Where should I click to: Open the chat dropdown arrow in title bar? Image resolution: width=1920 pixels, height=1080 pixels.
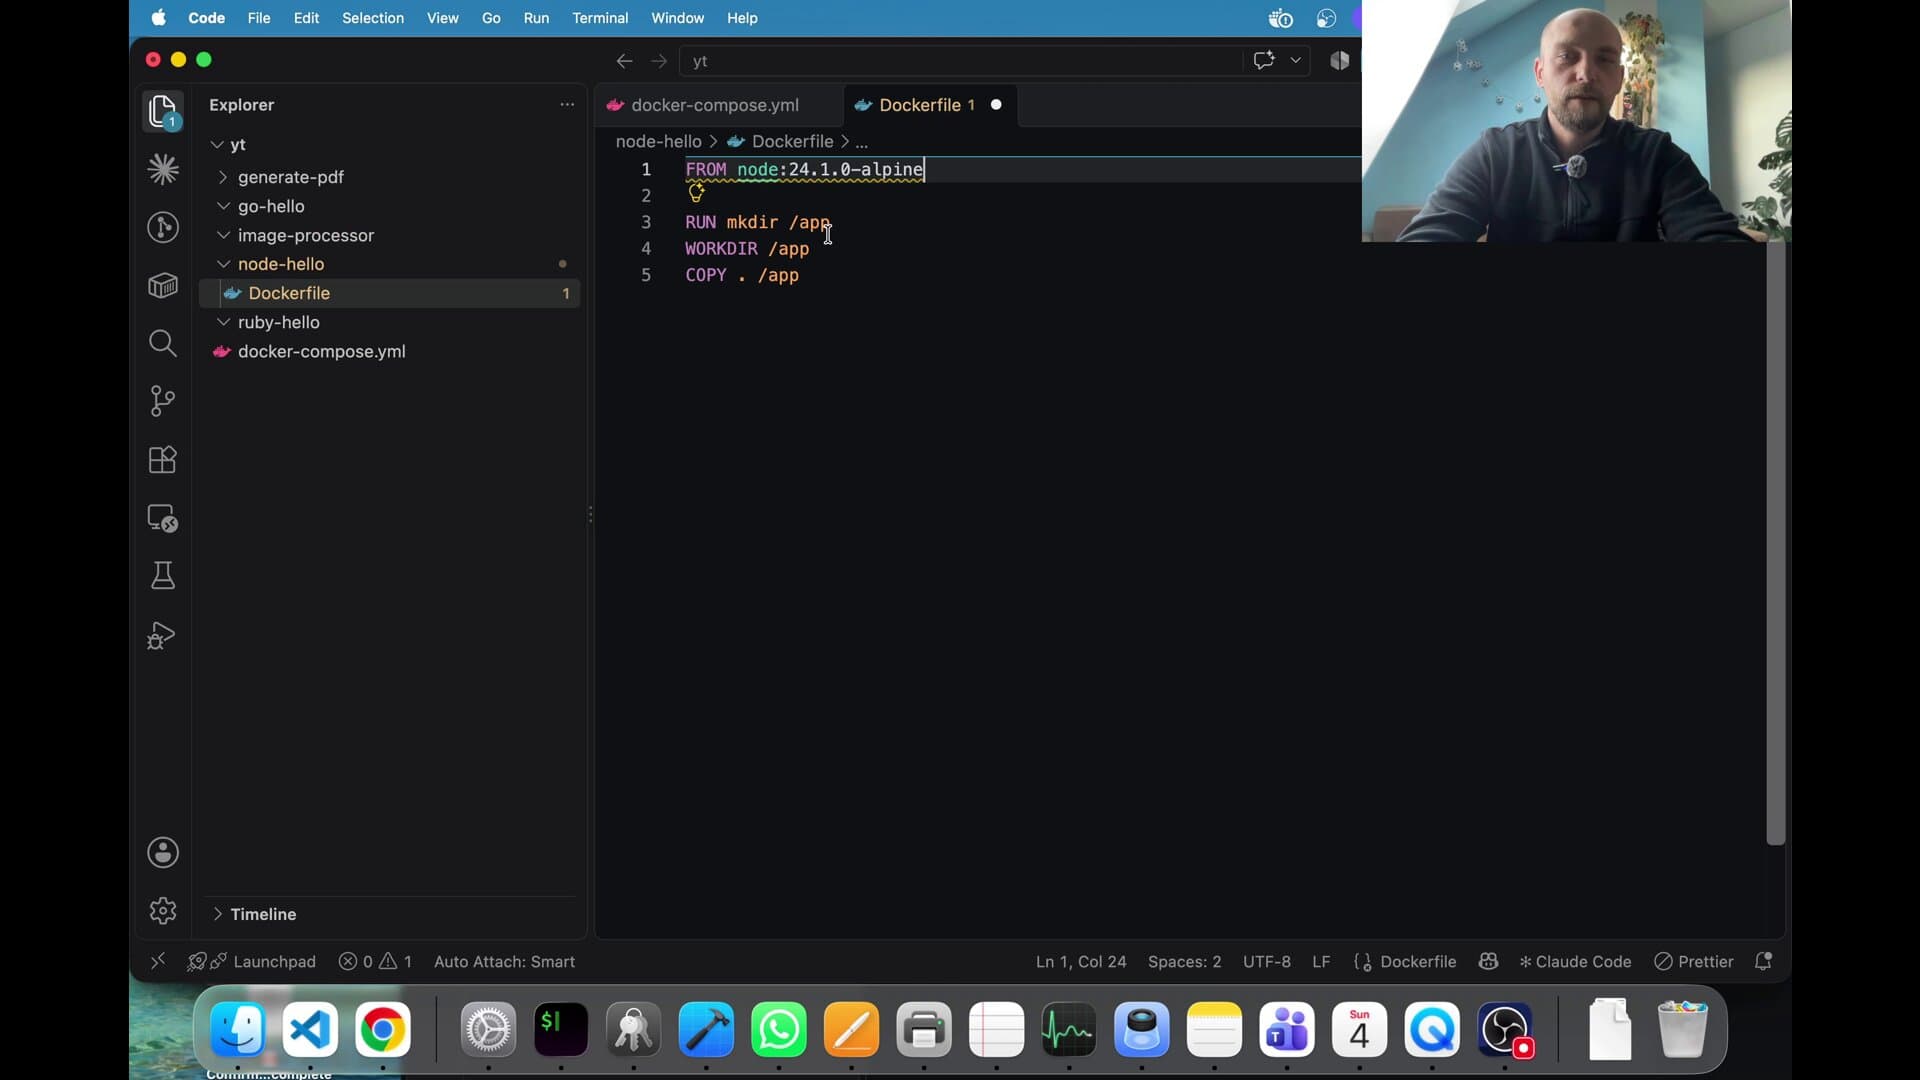1296,61
